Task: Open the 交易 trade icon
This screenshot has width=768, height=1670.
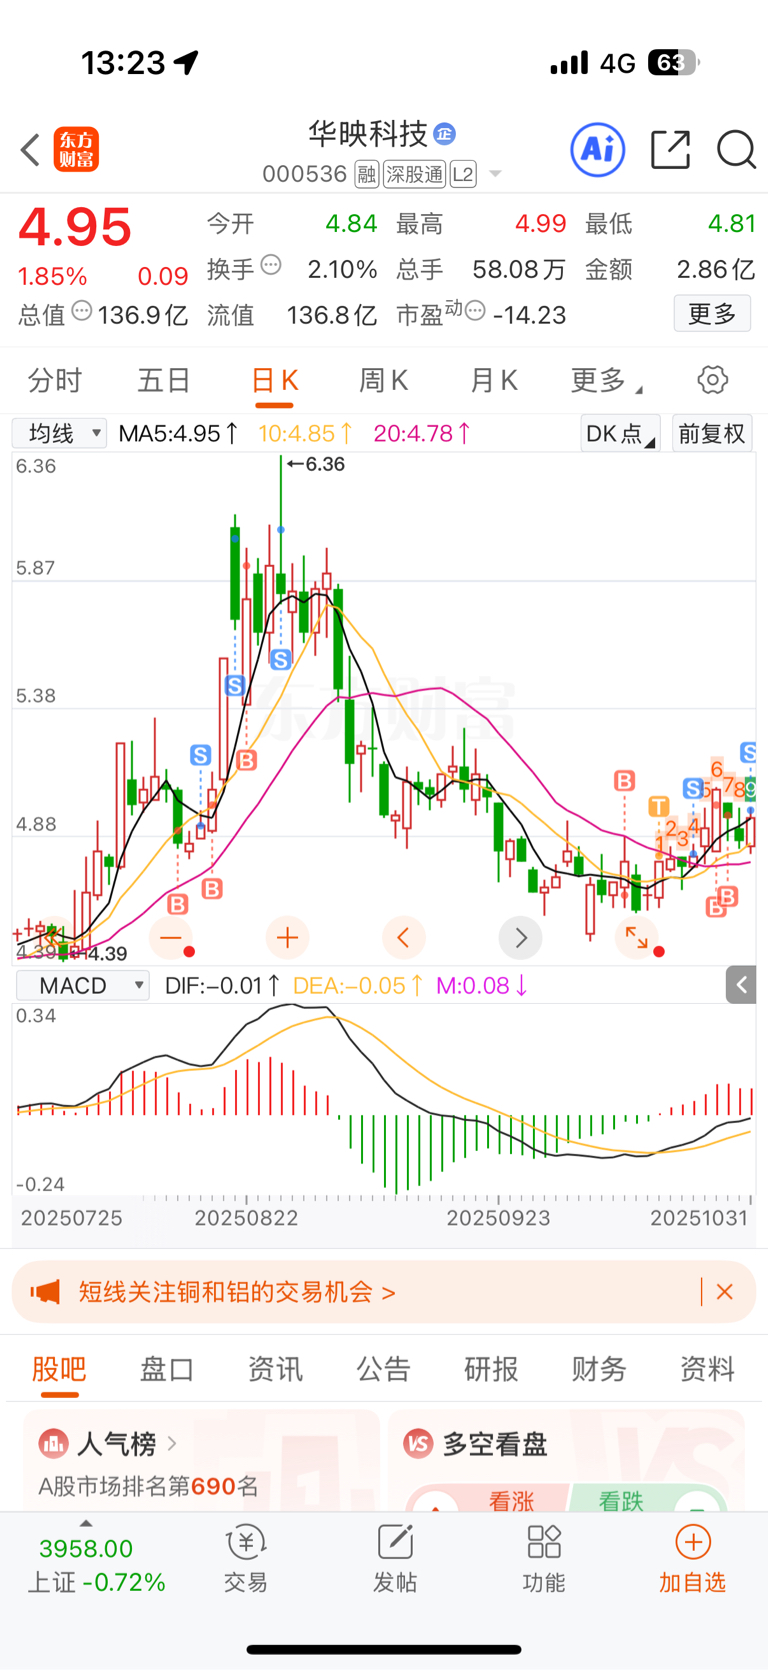Action: pyautogui.click(x=246, y=1558)
